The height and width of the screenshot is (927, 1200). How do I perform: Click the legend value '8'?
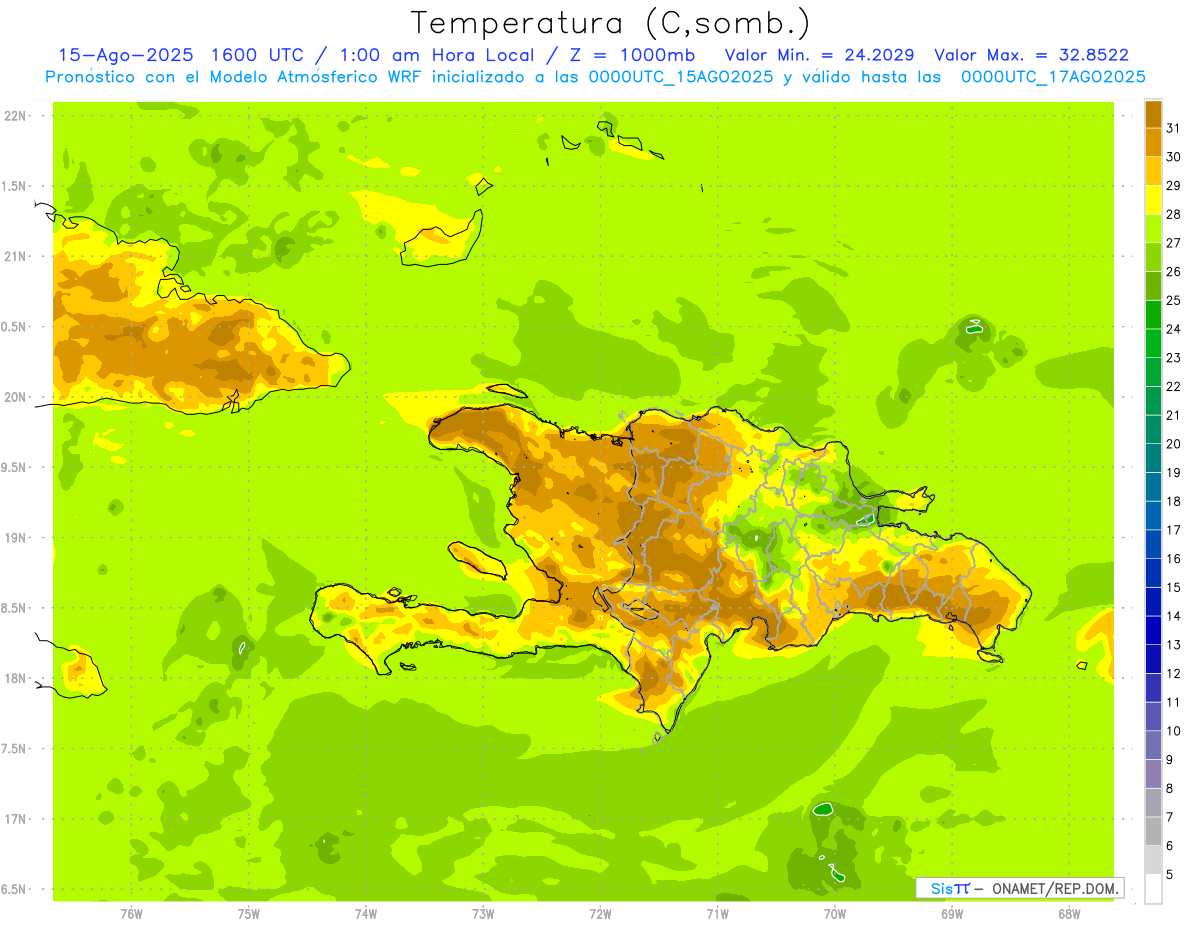click(1170, 789)
